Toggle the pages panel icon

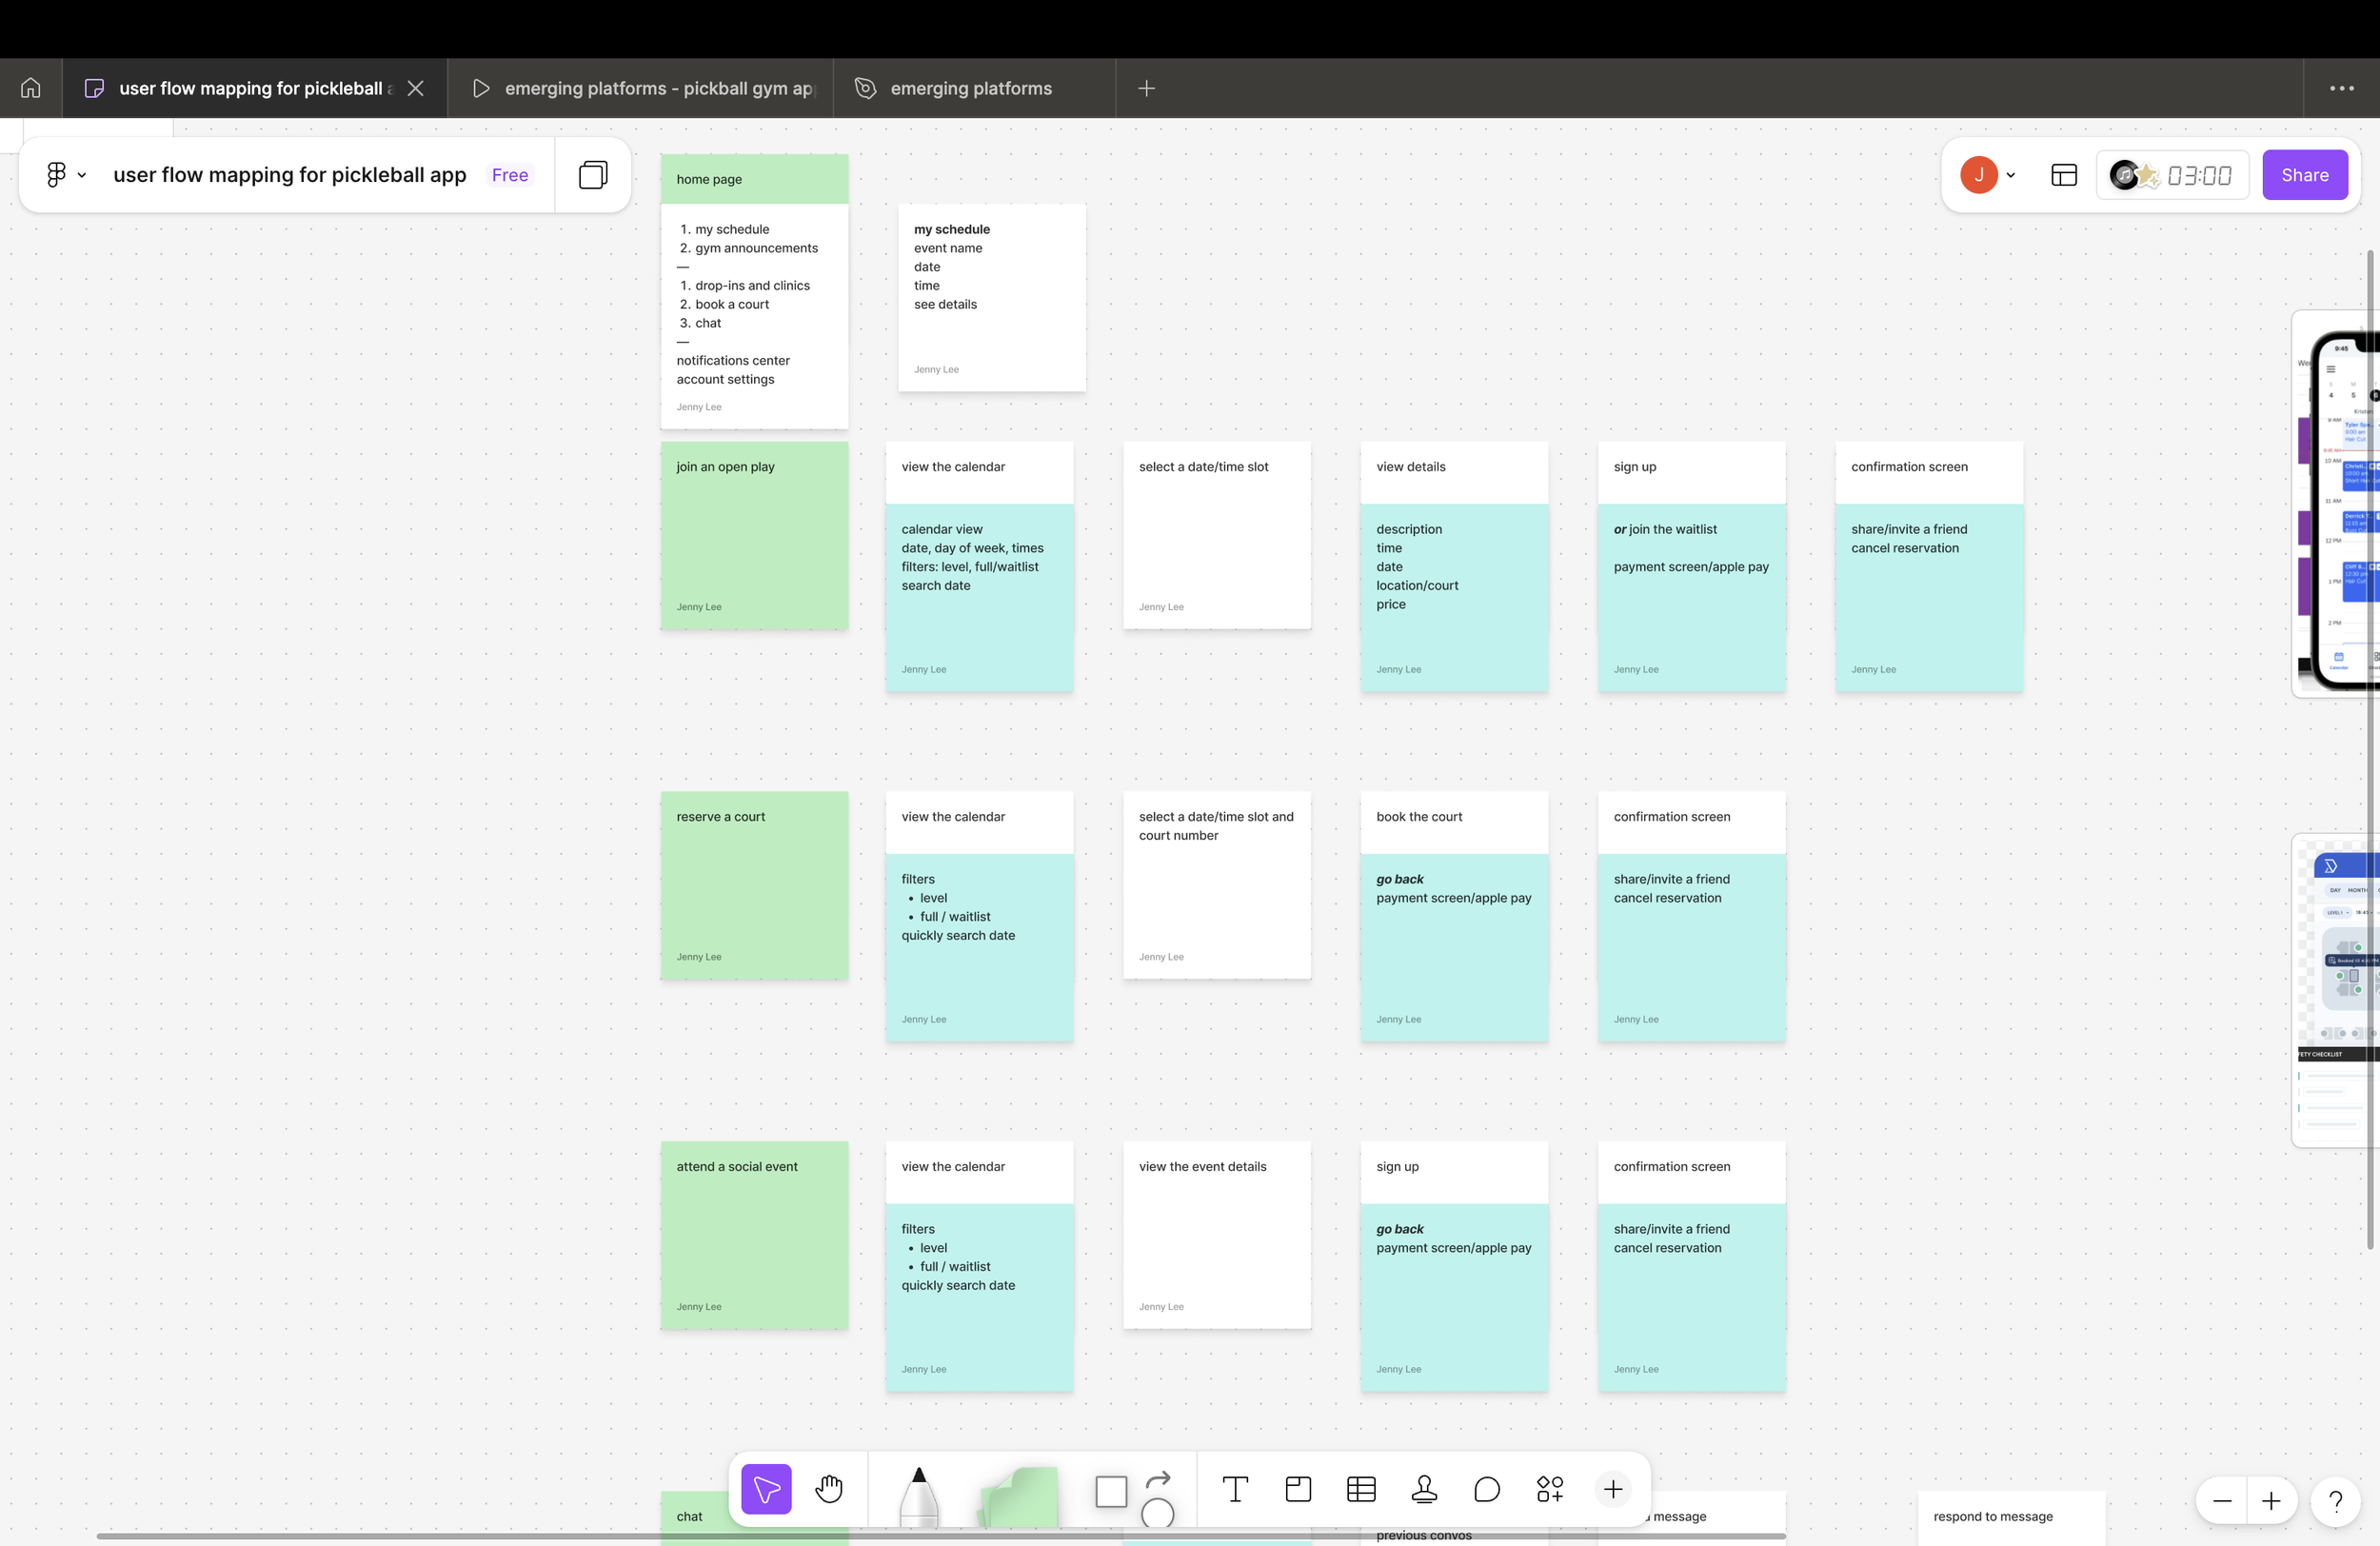593,175
